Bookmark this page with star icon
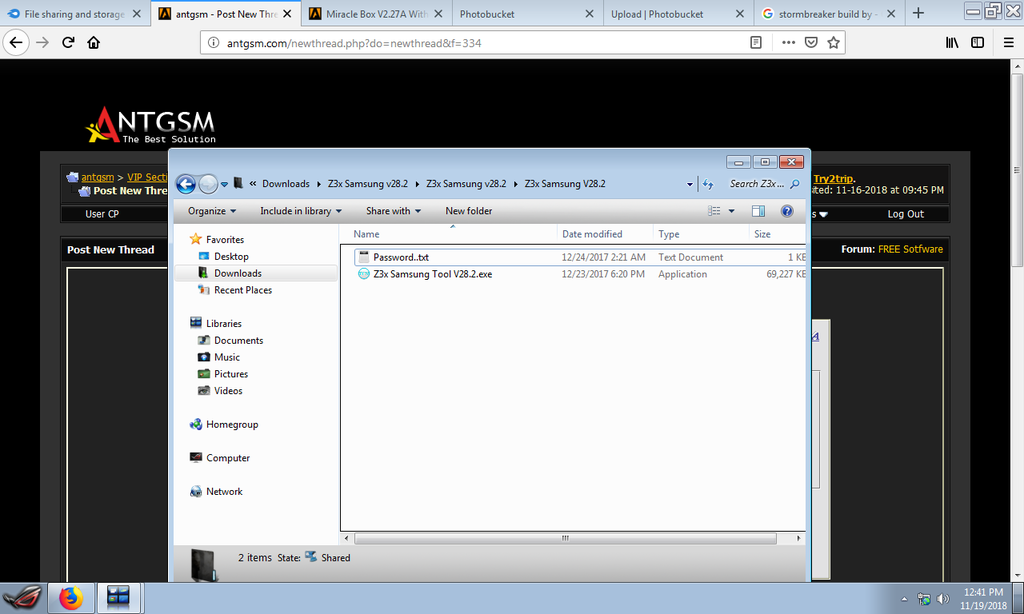The image size is (1024, 614). [x=833, y=42]
